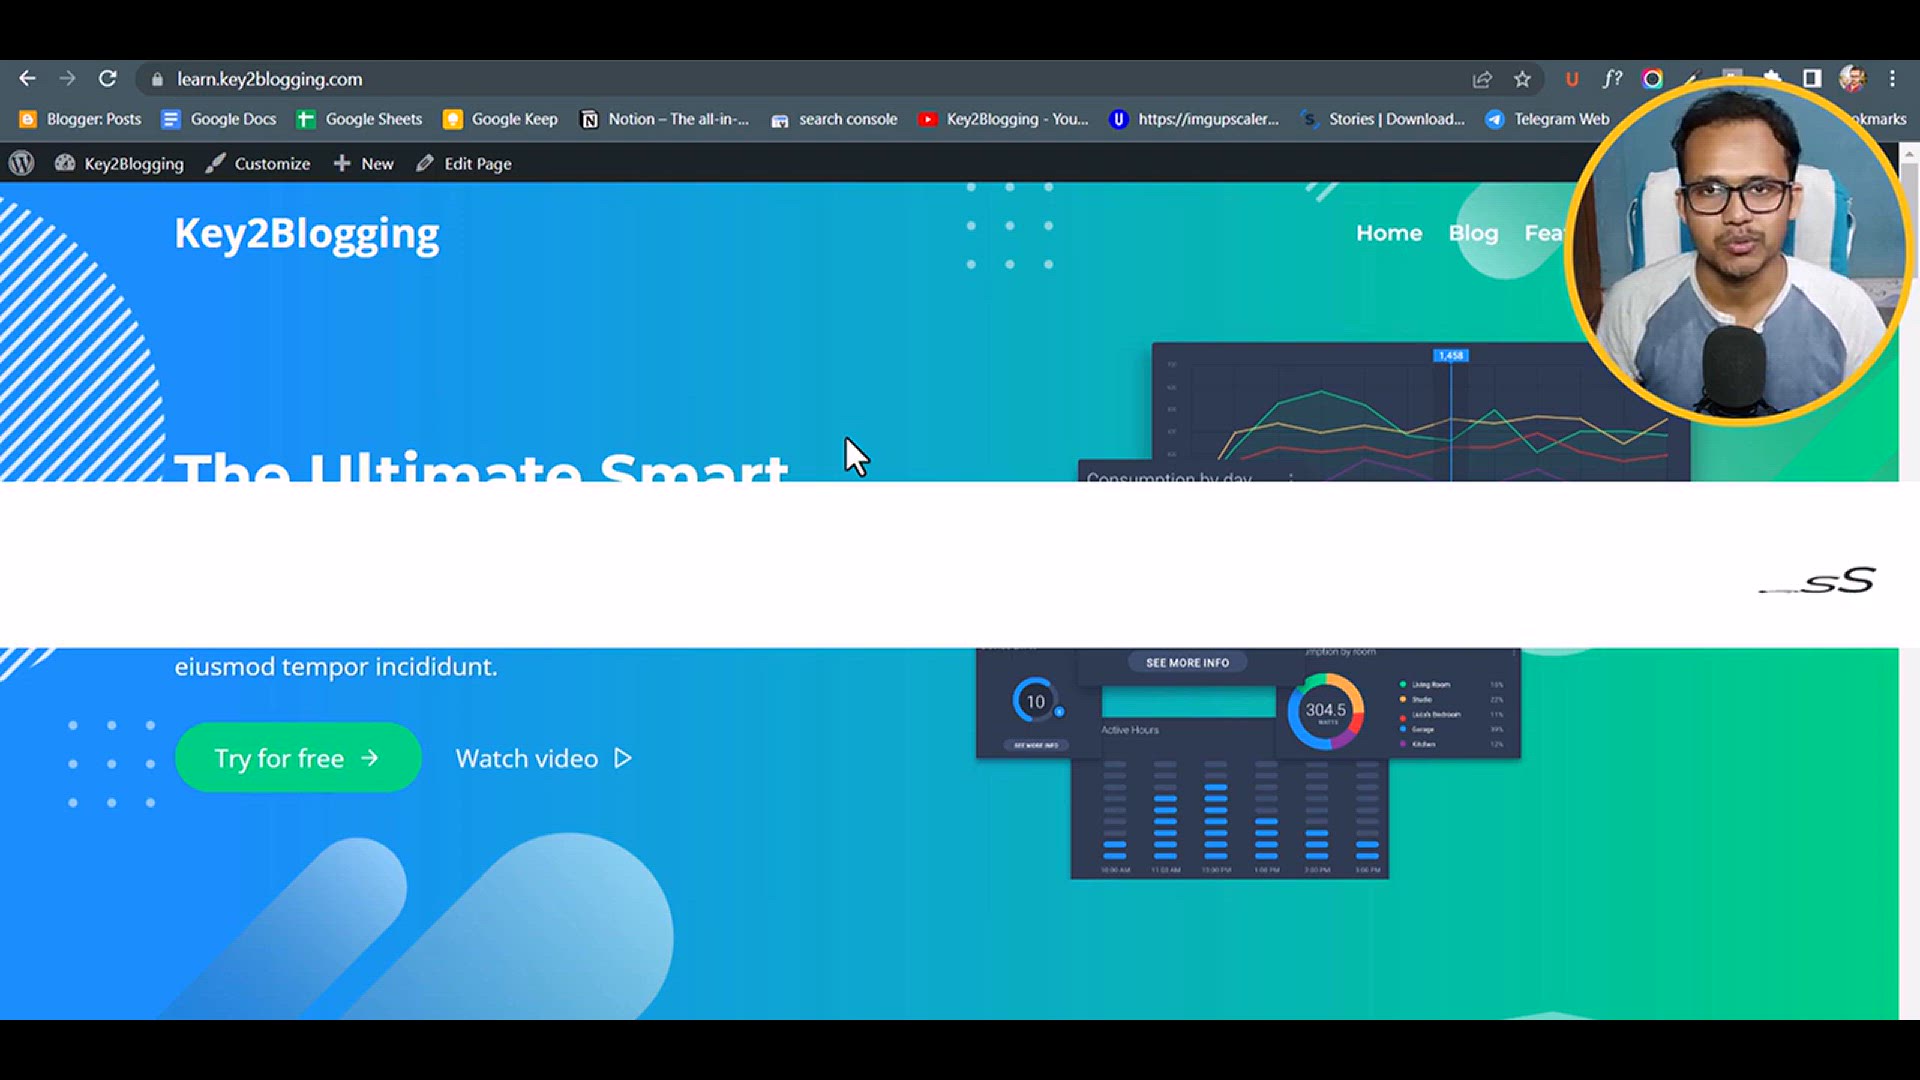Open the f? font finder extension
Image resolution: width=1920 pixels, height=1080 pixels.
coord(1612,79)
